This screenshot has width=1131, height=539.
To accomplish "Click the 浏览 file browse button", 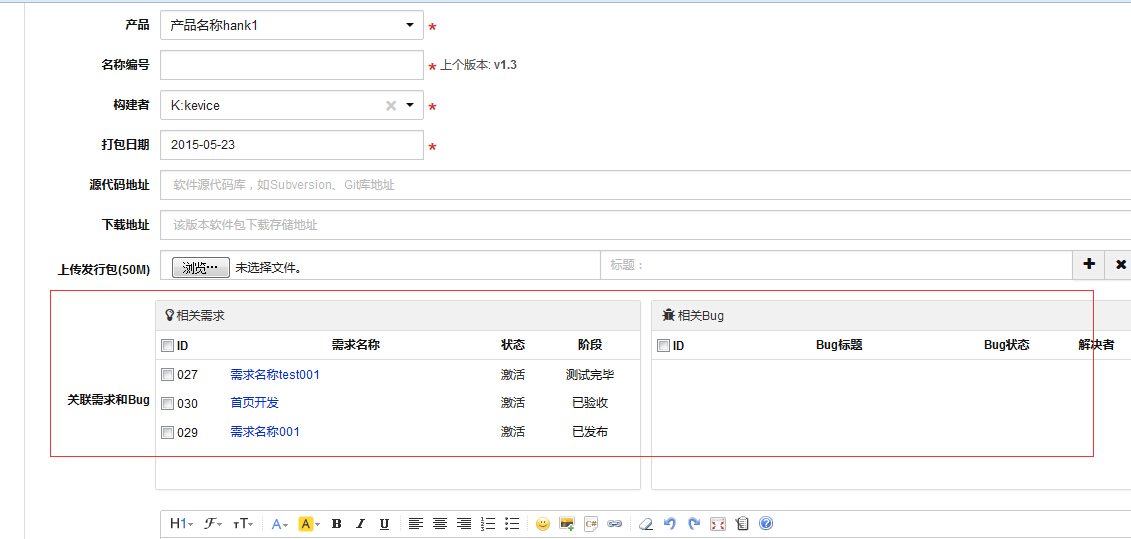I will pos(200,268).
